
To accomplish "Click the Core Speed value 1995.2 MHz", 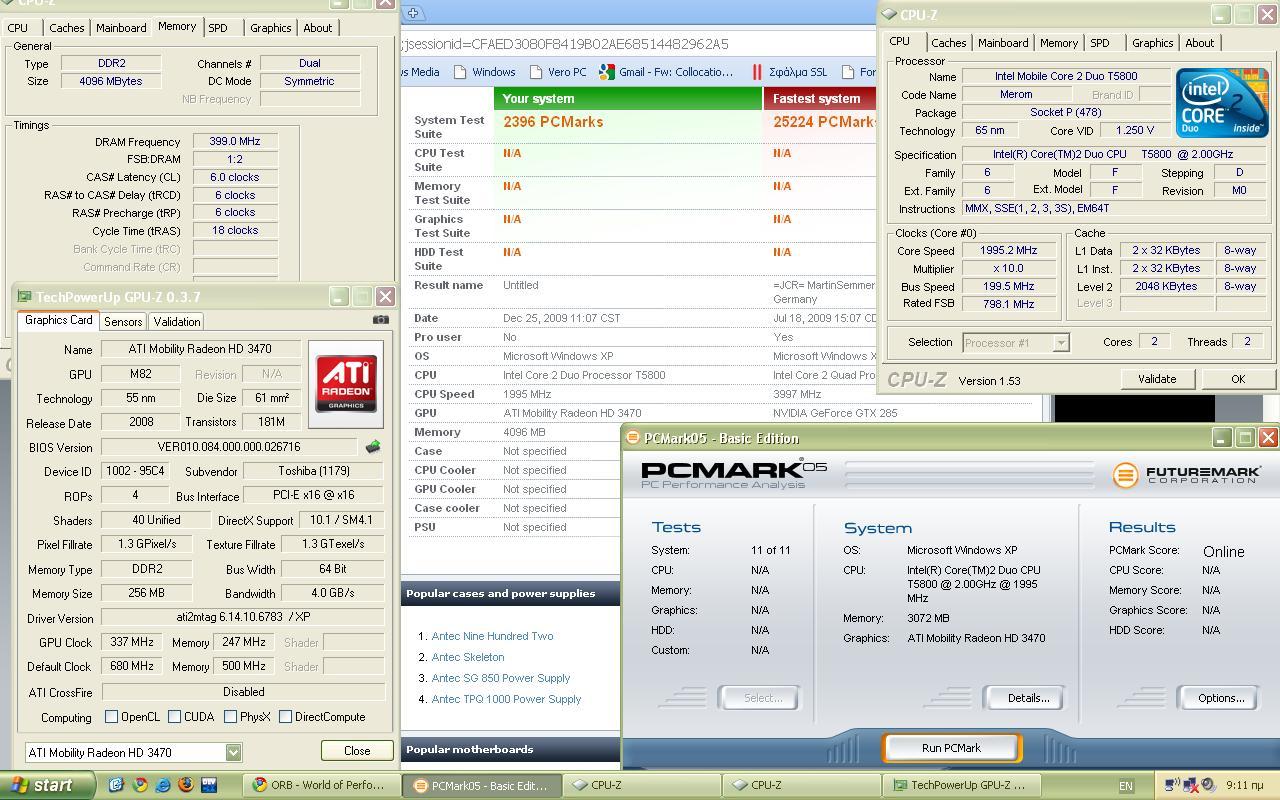I will (x=1009, y=251).
